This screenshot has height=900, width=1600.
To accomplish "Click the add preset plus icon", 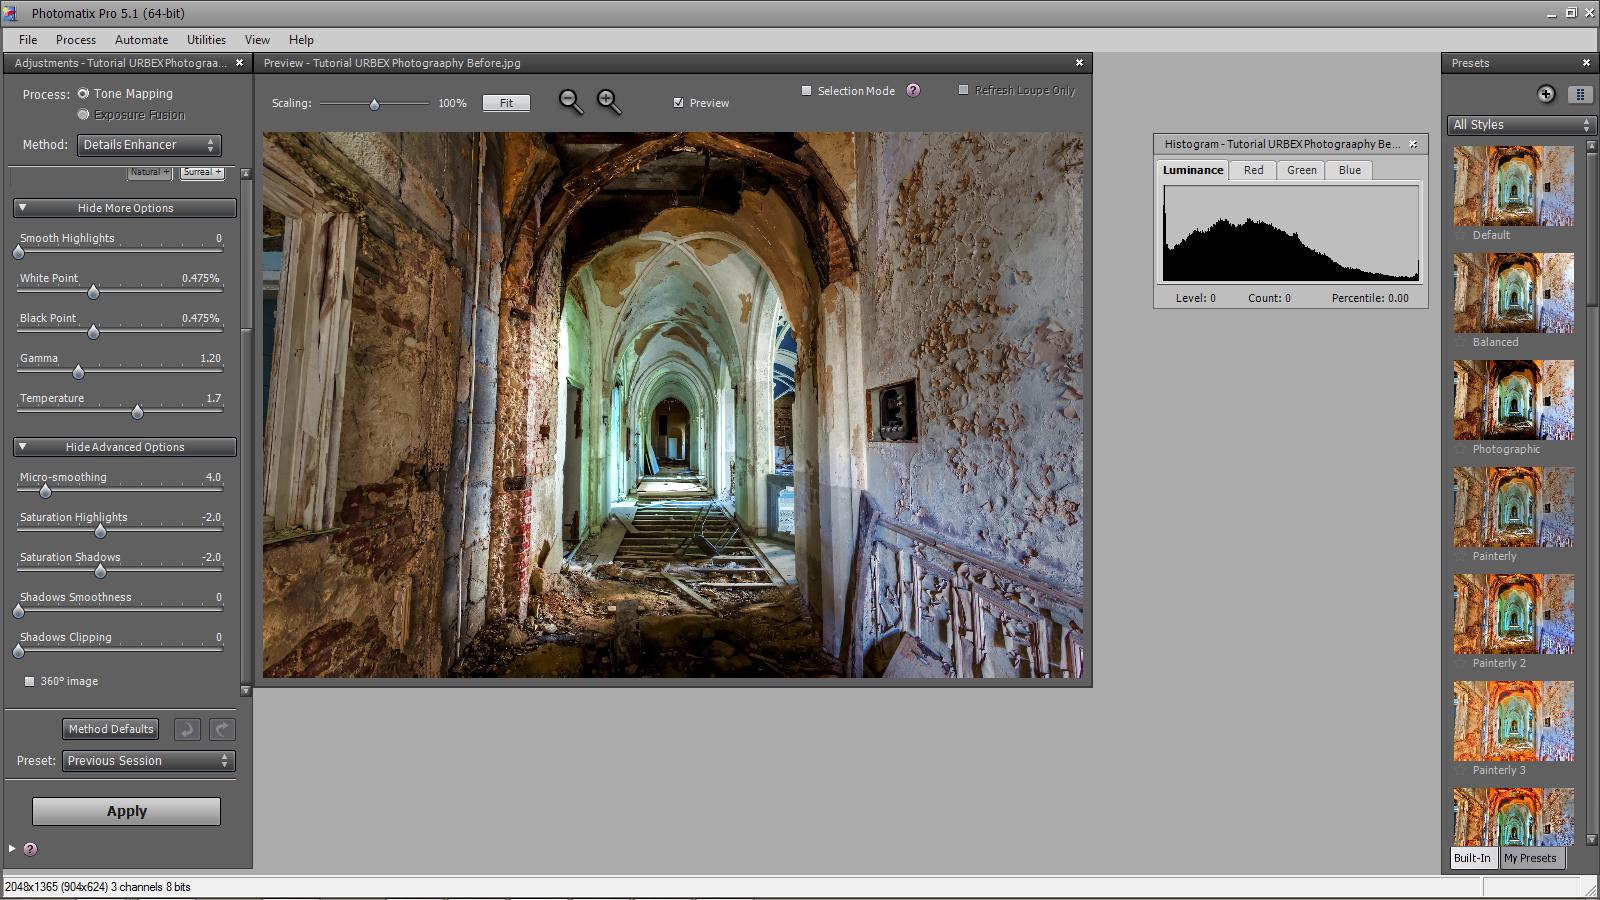I will tap(1546, 94).
